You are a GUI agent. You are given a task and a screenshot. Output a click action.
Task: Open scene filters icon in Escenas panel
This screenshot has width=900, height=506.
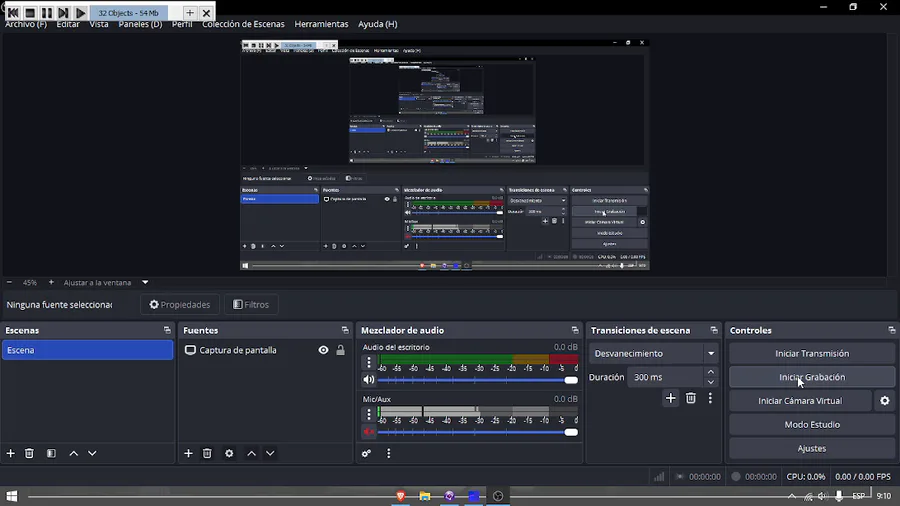coord(51,453)
